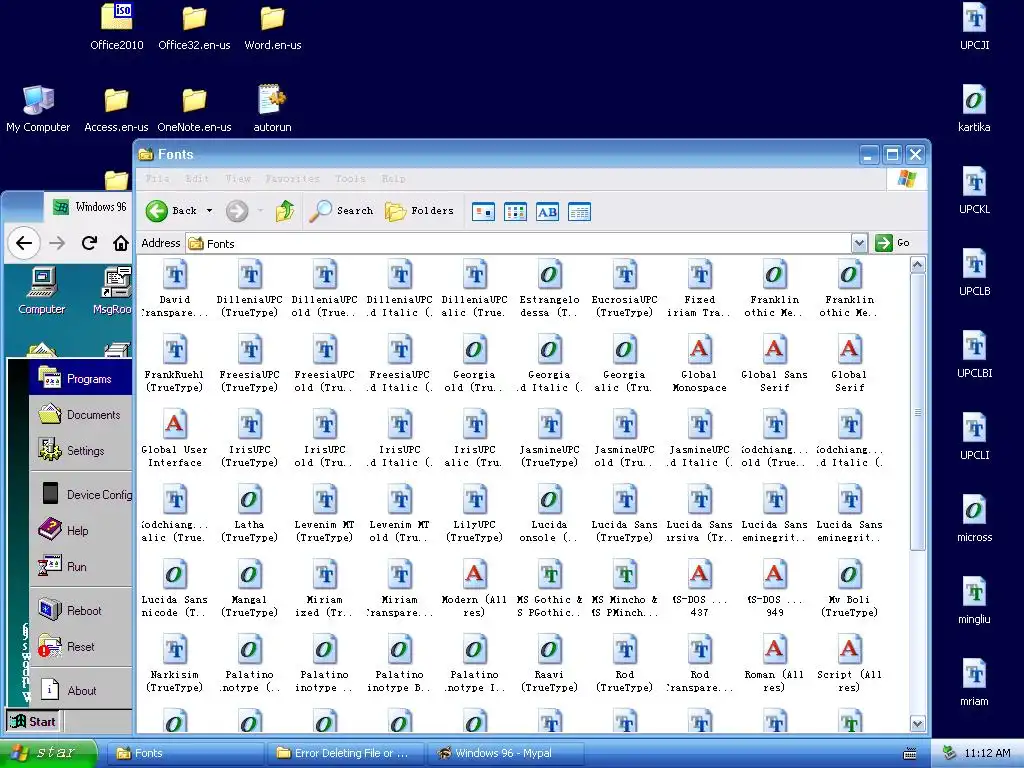1024x768 pixels.
Task: Select the kartika font desktop icon
Action: (974, 108)
